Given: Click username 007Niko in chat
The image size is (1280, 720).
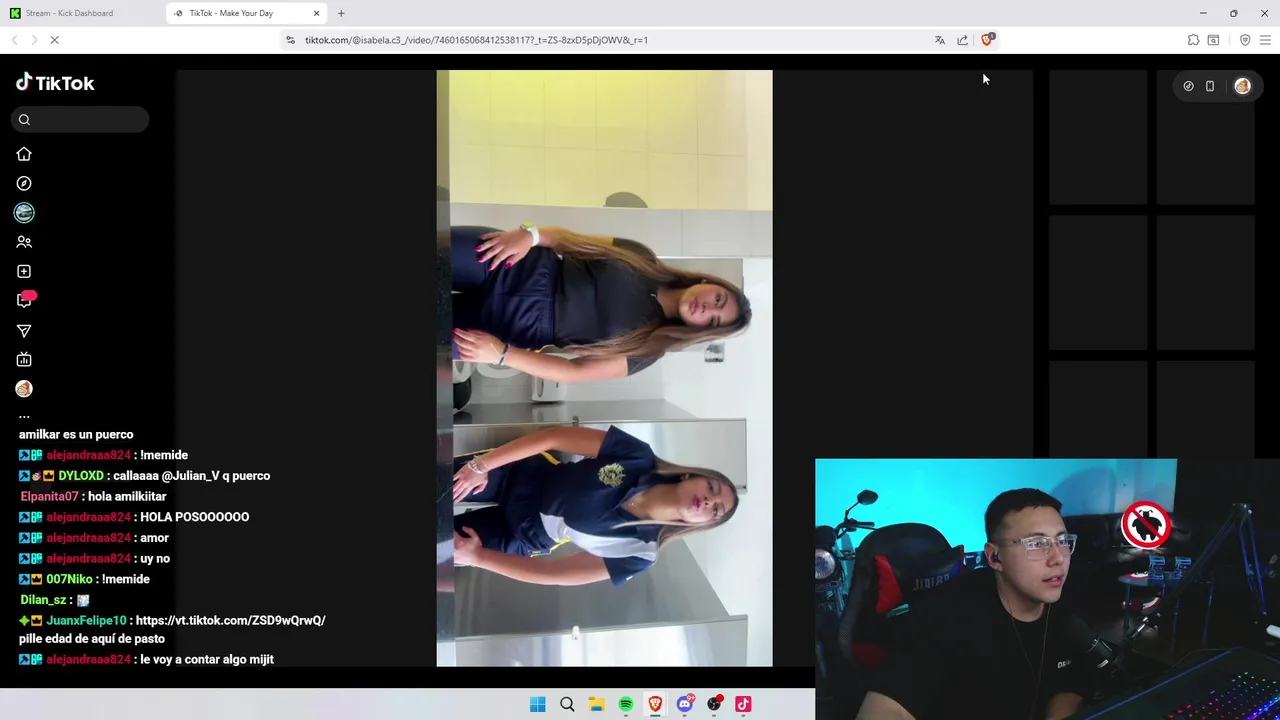Looking at the screenshot, I should coord(69,579).
